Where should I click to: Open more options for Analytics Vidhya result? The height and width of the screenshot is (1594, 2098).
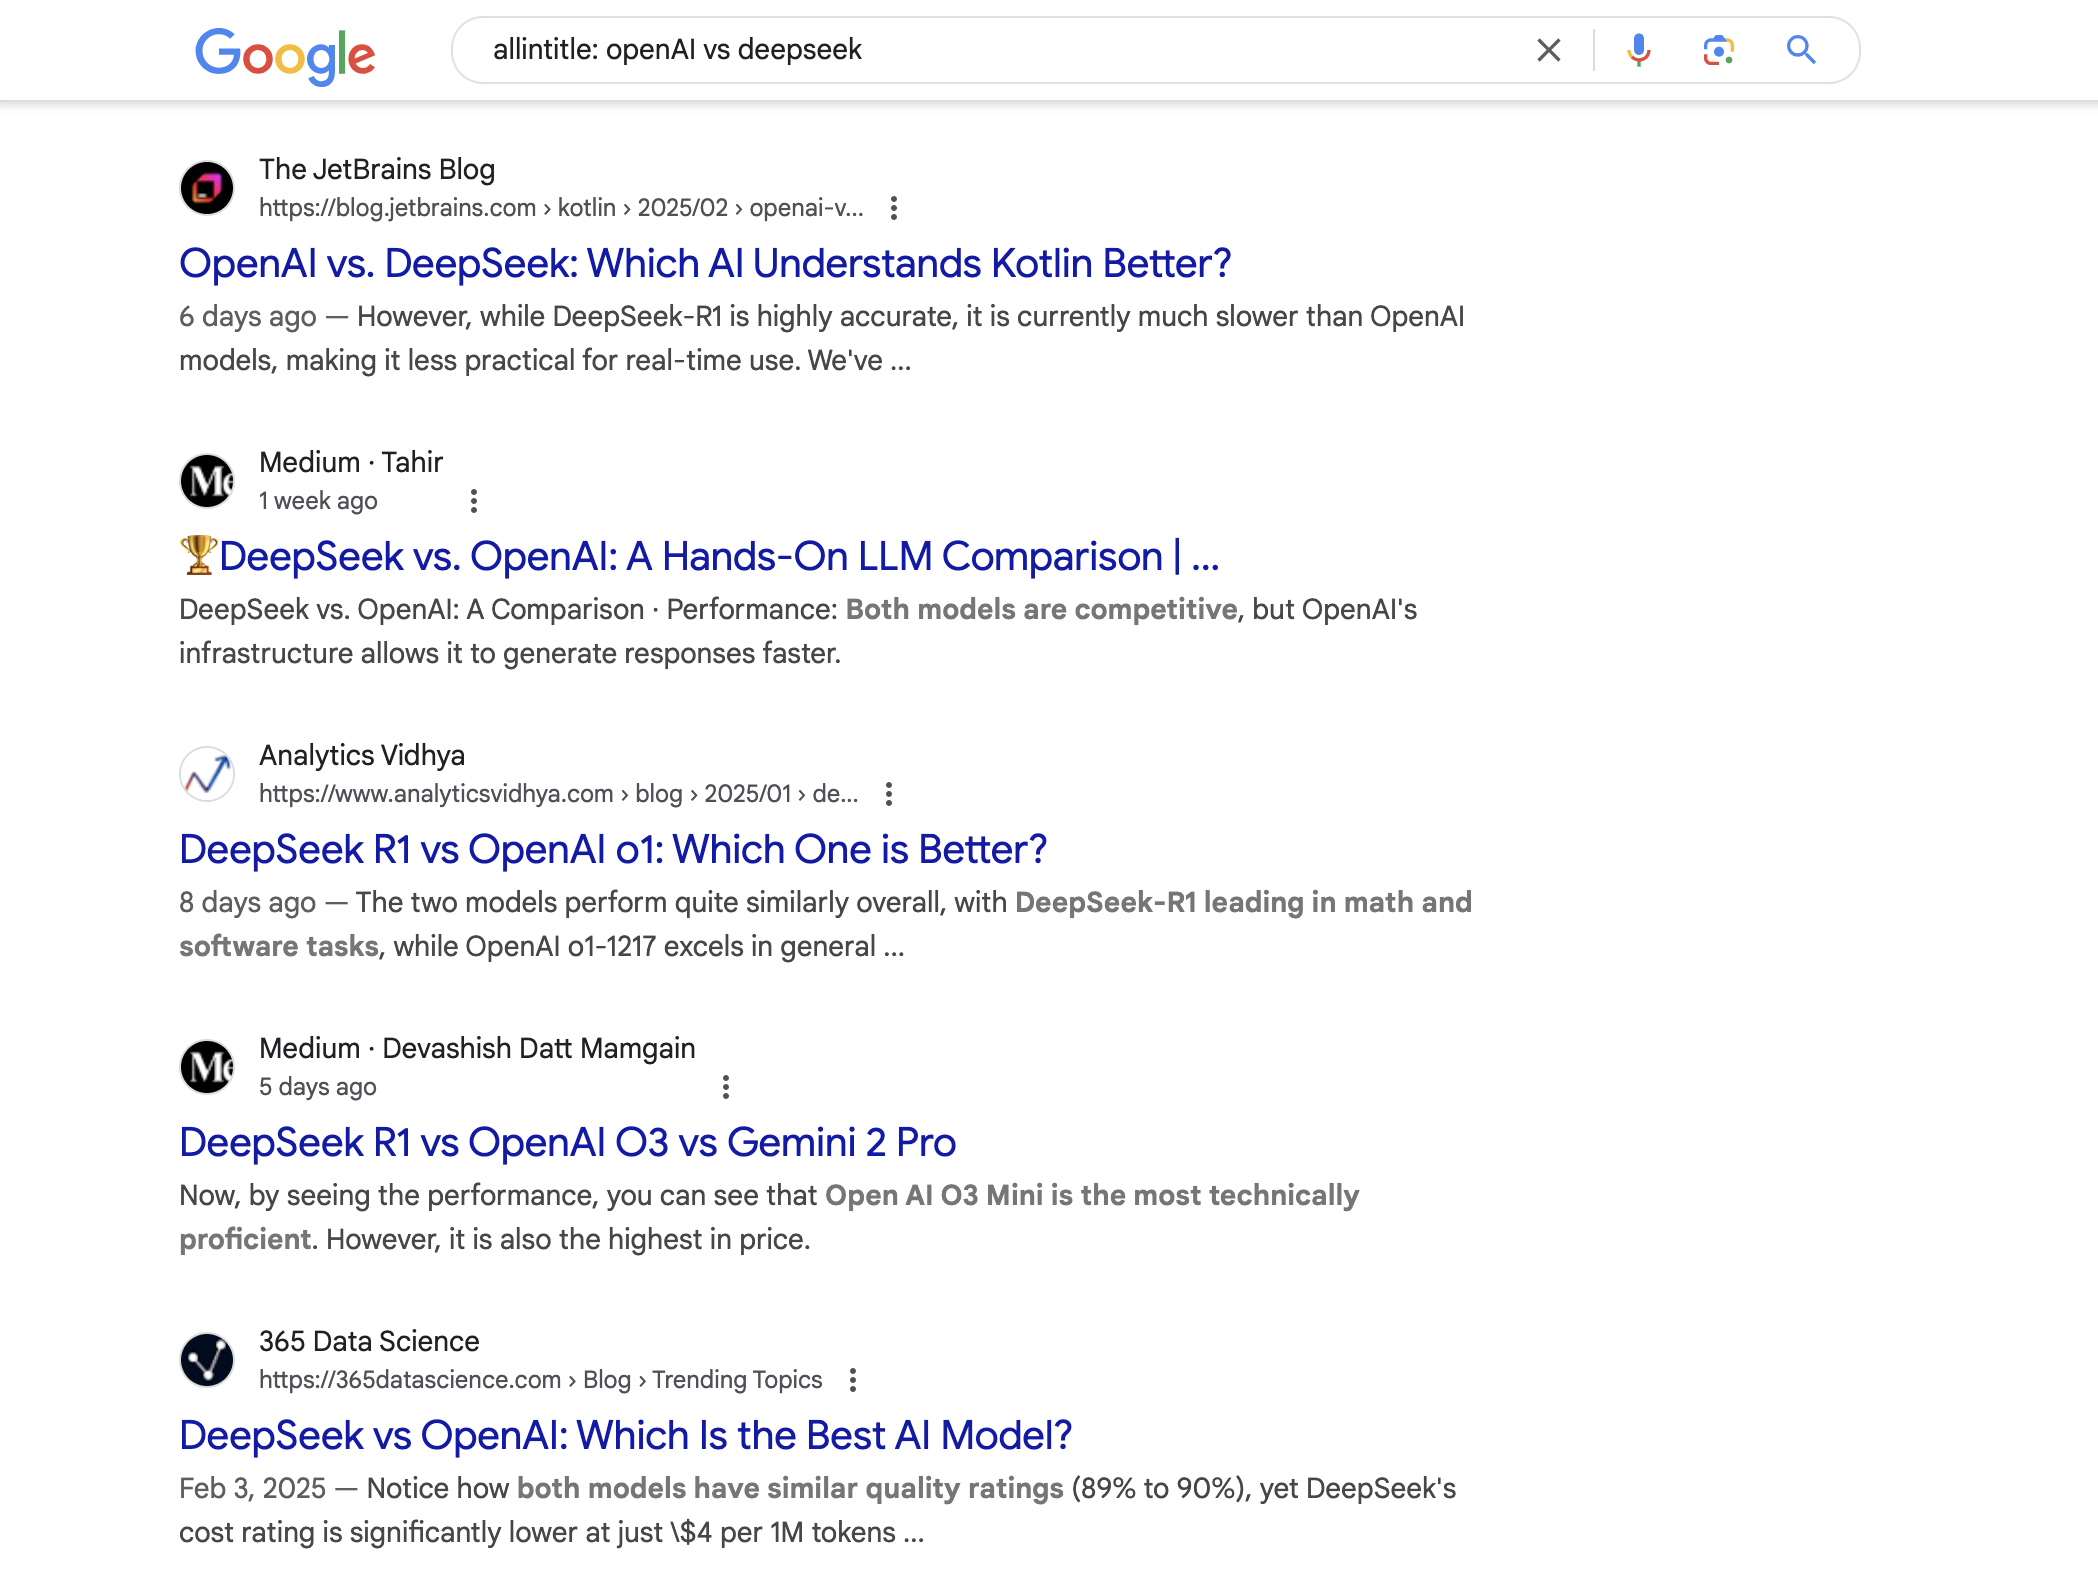[x=889, y=794]
